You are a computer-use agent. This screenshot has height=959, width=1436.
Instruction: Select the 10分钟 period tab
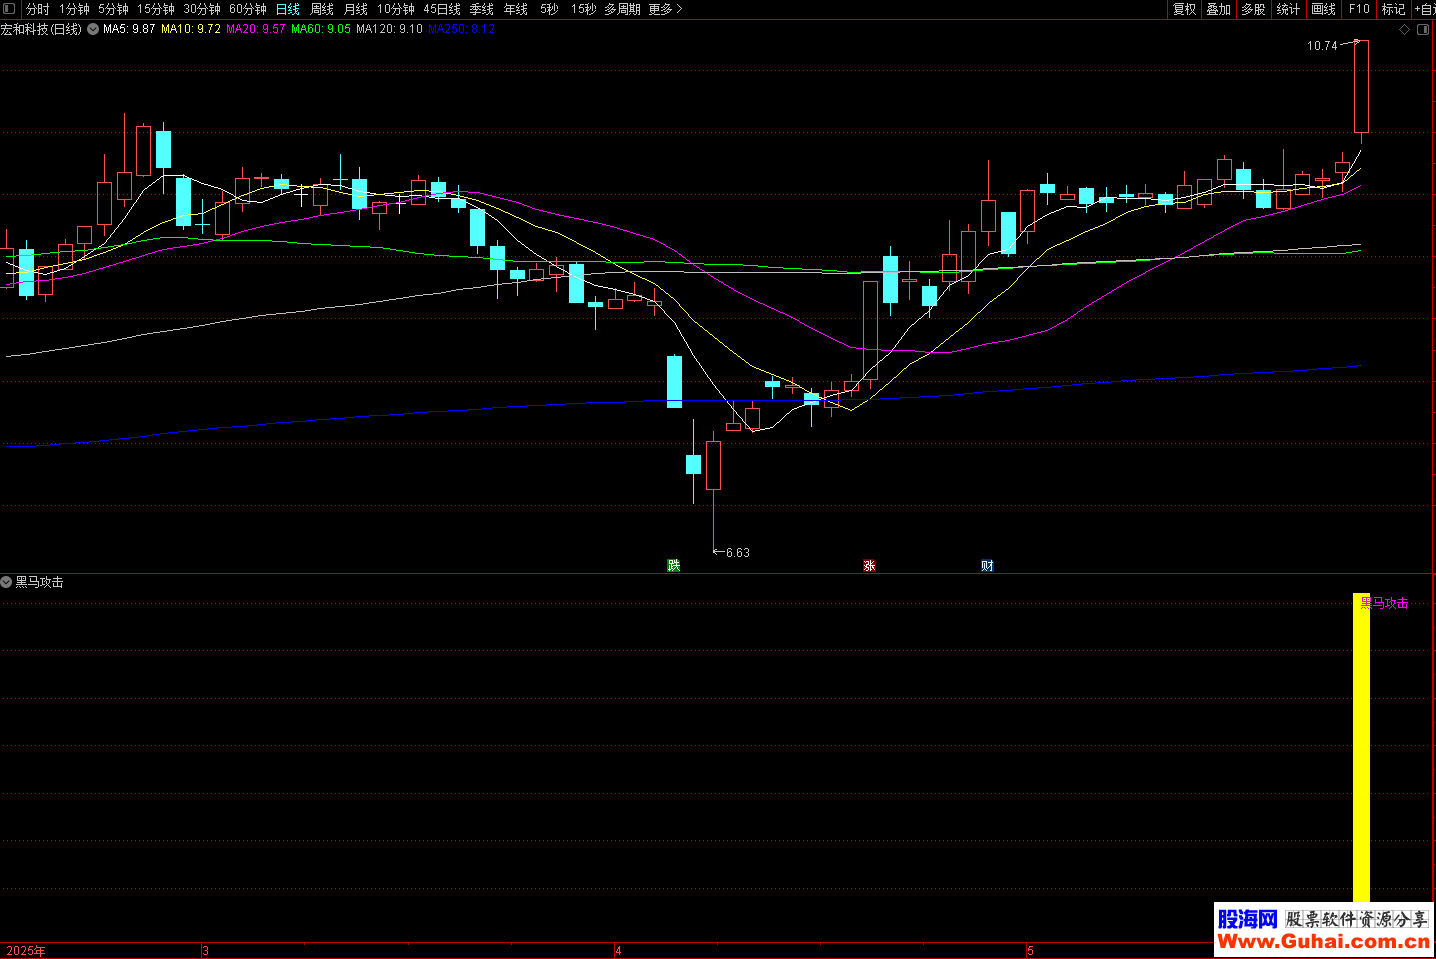coord(396,9)
